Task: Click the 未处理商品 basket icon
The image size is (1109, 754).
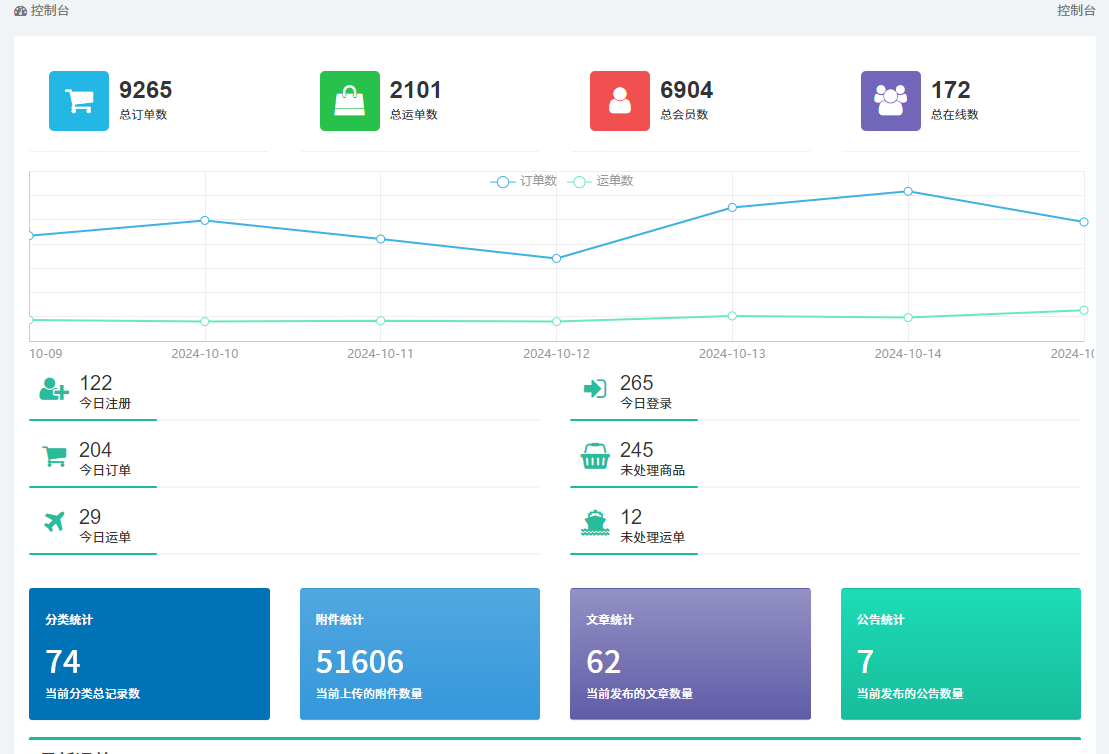Action: 595,456
